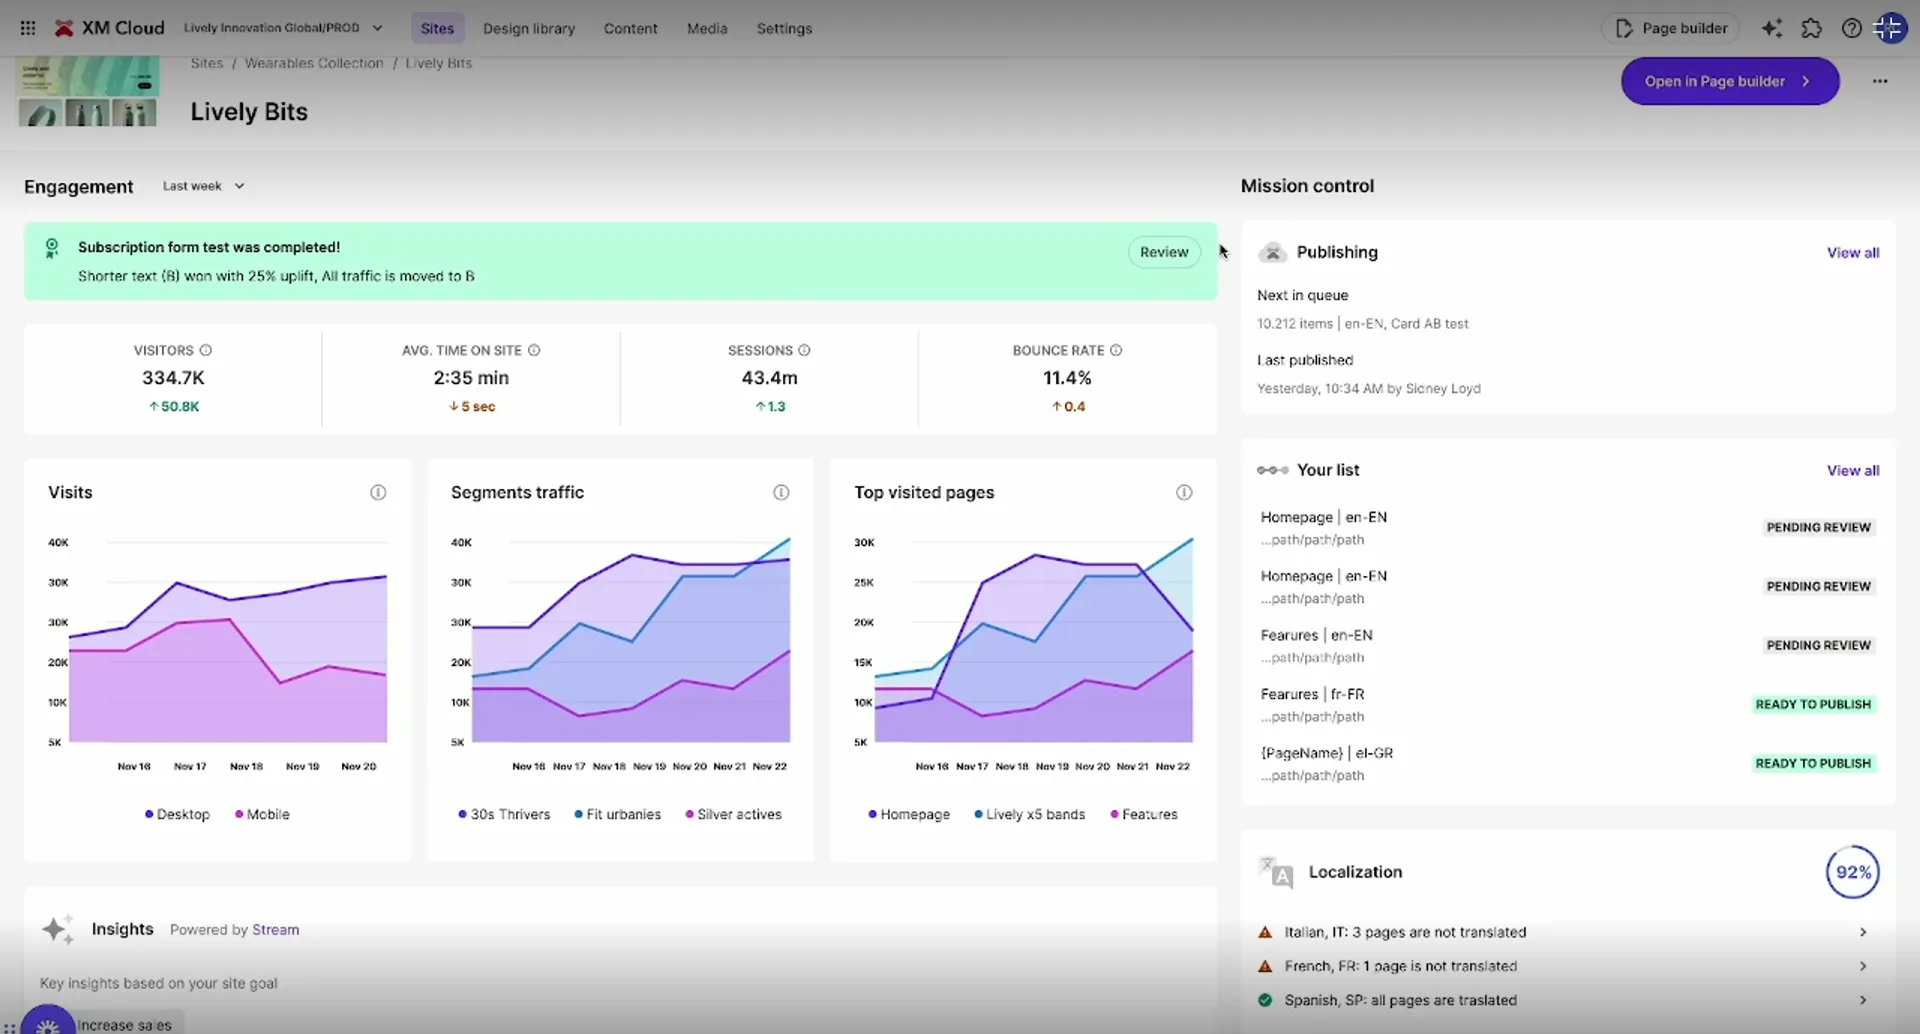Switch to the Content section
The width and height of the screenshot is (1920, 1034).
pos(630,28)
